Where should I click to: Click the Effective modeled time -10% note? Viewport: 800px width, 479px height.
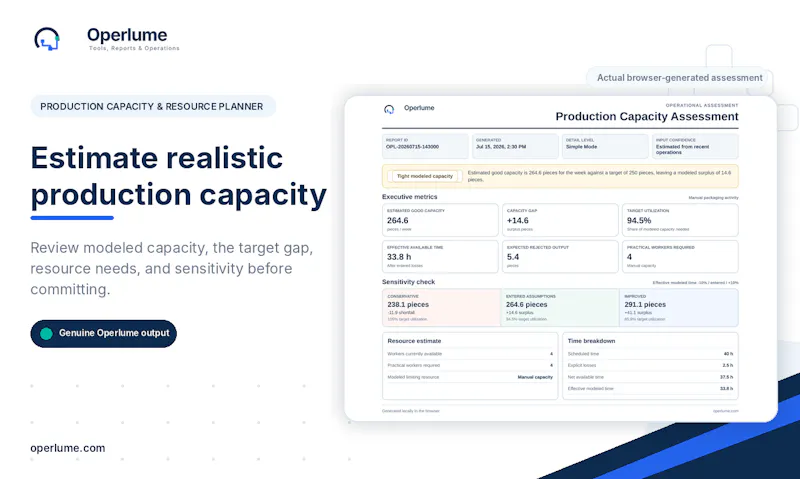pos(695,283)
